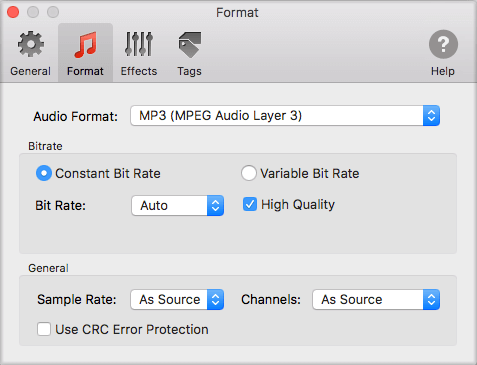Image resolution: width=477 pixels, height=365 pixels.
Task: Click the red close window button
Action: click(x=13, y=12)
